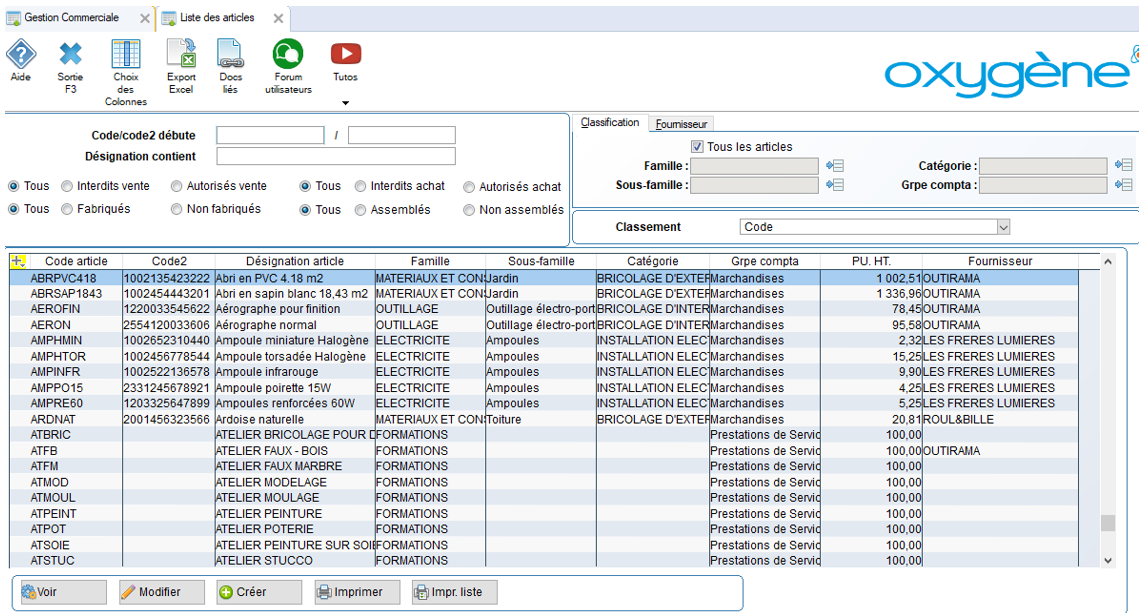This screenshot has width=1144, height=613.
Task: Click the Modifier button
Action: click(x=161, y=592)
